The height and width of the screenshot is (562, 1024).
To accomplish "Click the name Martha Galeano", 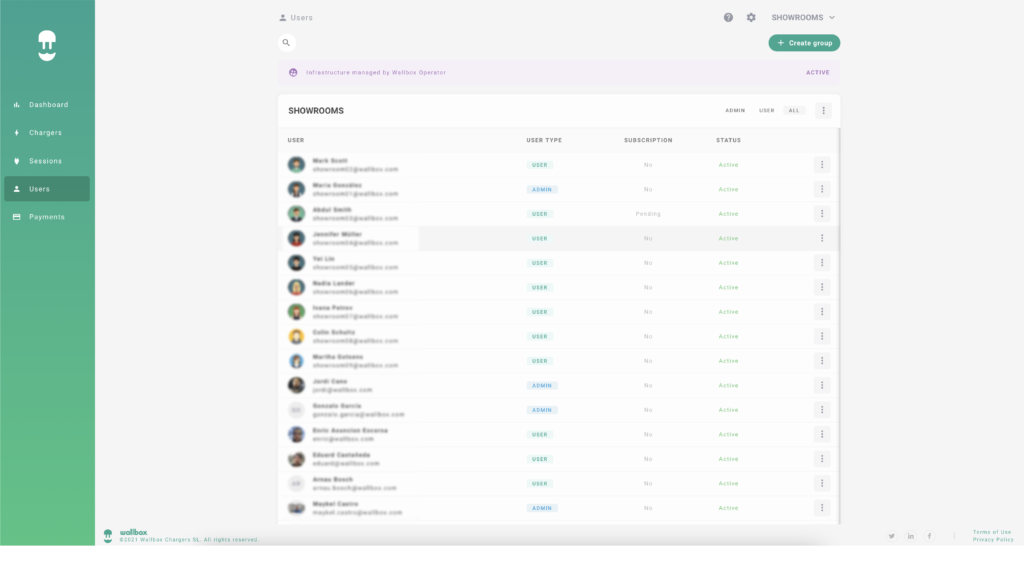I will (338, 357).
